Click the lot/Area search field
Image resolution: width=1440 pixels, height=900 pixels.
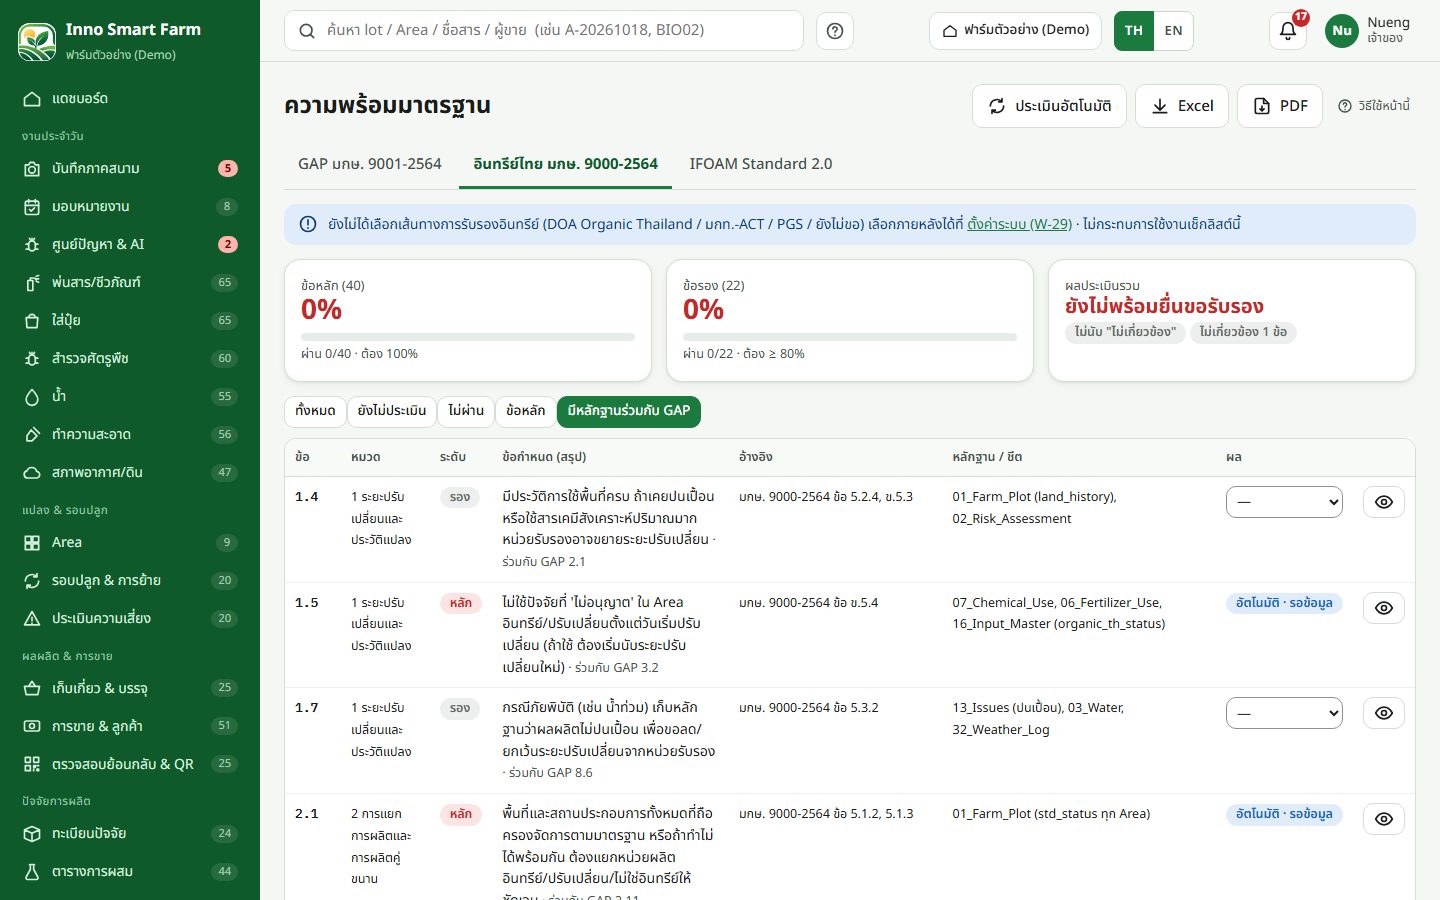tap(544, 31)
